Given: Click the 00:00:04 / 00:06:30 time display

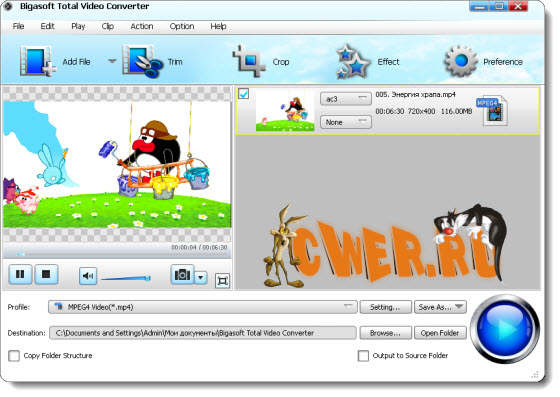Looking at the screenshot, I should (199, 247).
